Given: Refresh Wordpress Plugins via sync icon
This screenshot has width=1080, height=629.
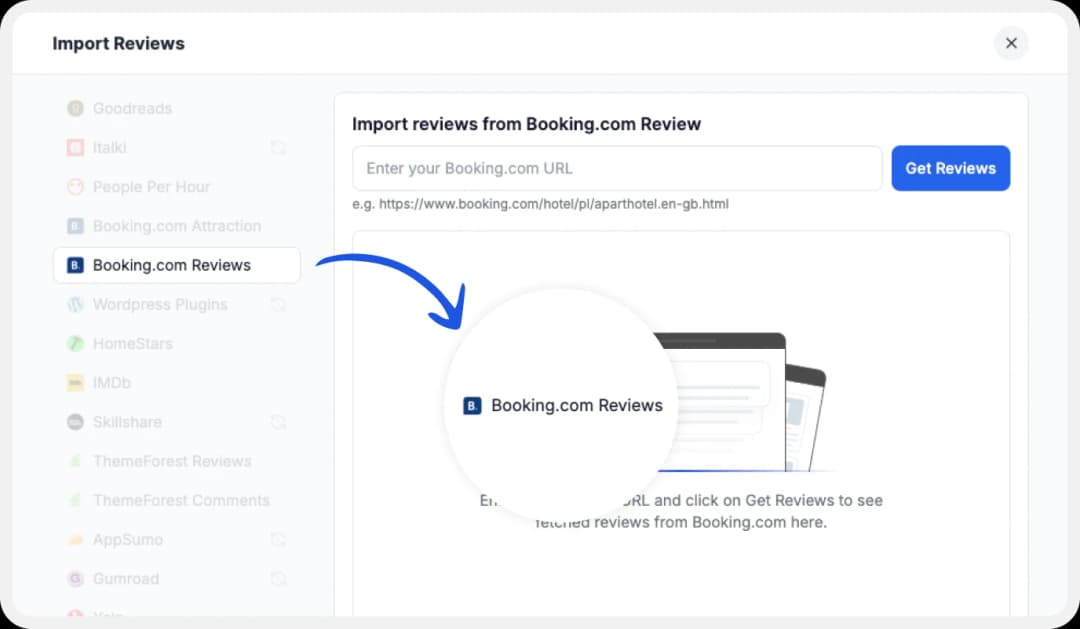Looking at the screenshot, I should [x=278, y=304].
